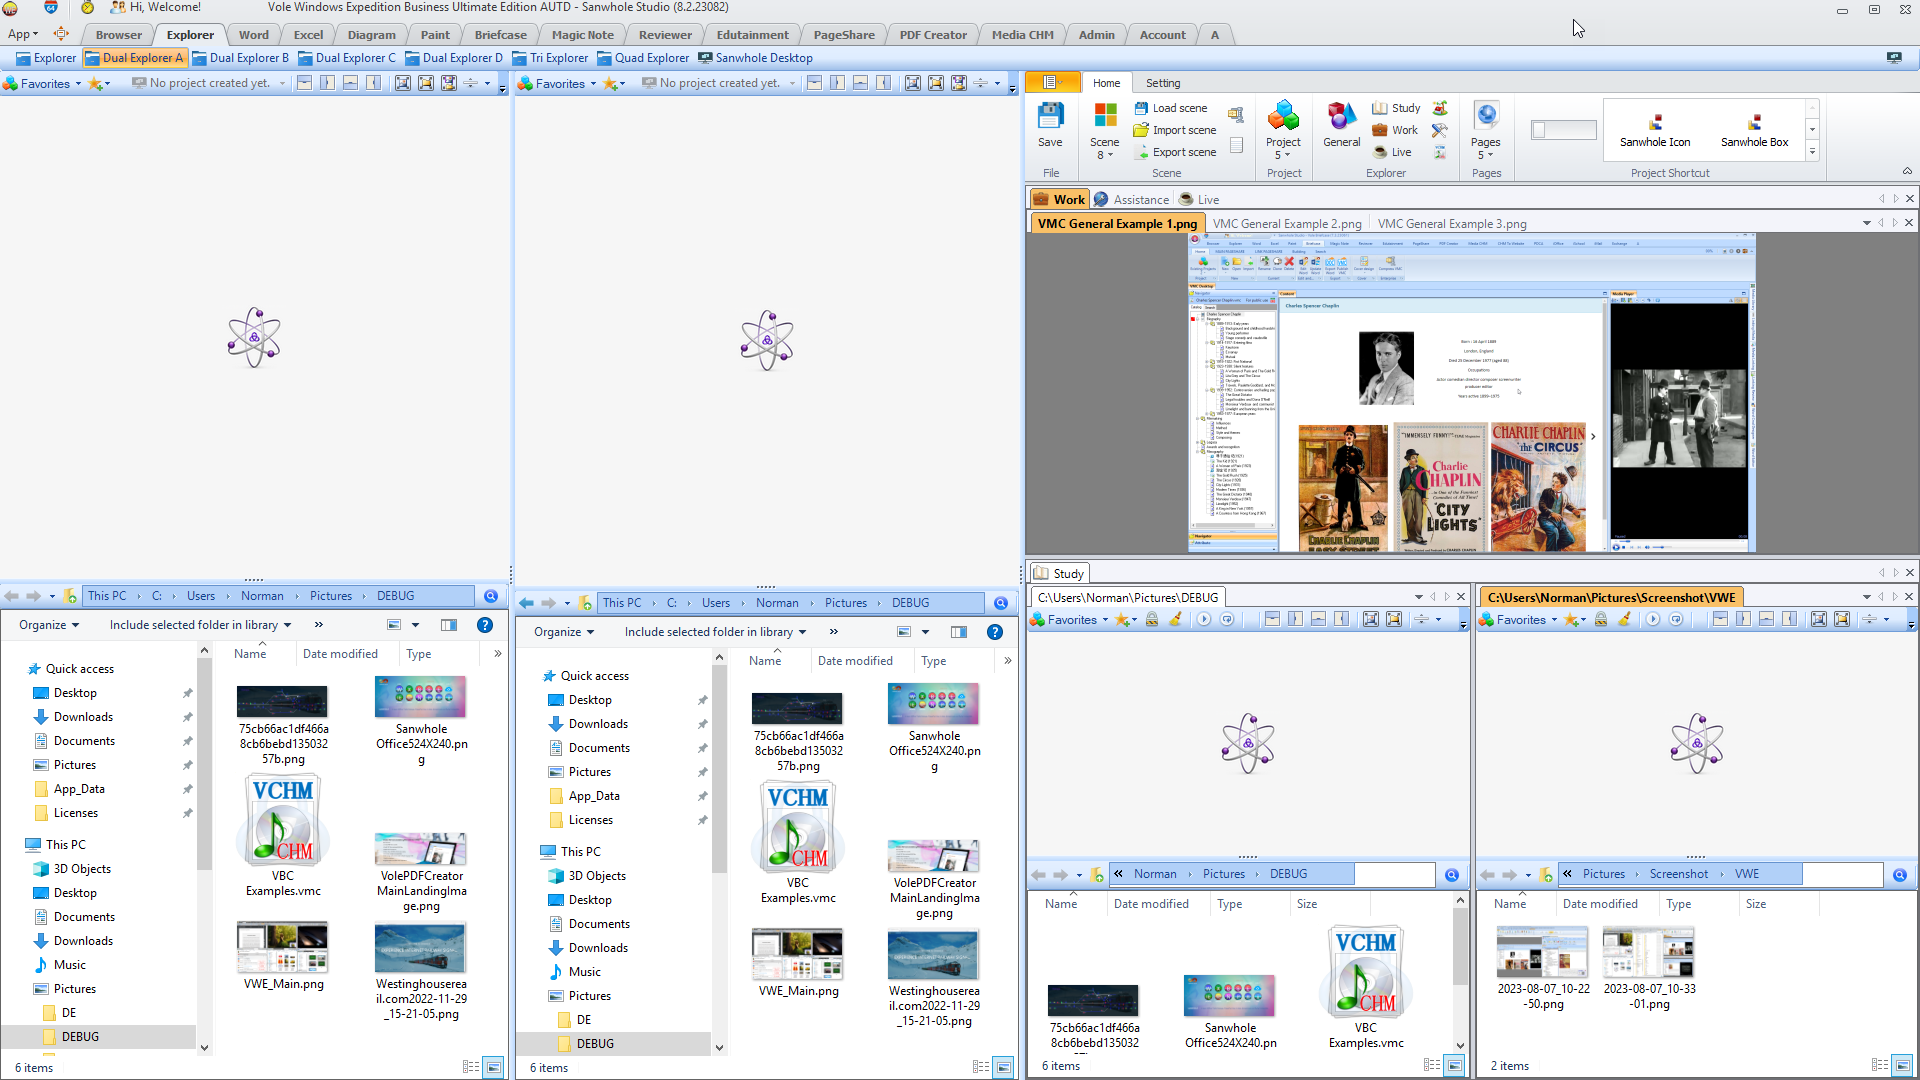
Task: Select the DE folder in middle explorer tree
Action: click(x=583, y=1020)
